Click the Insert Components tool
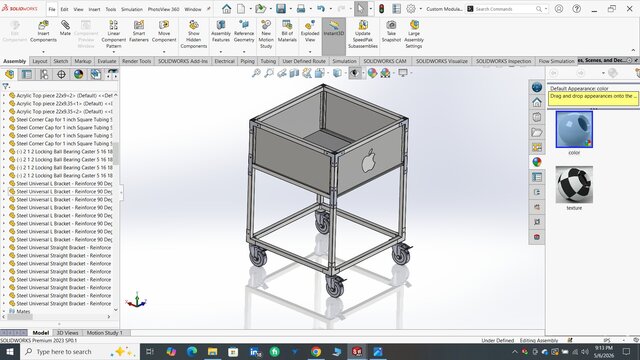 (x=43, y=31)
